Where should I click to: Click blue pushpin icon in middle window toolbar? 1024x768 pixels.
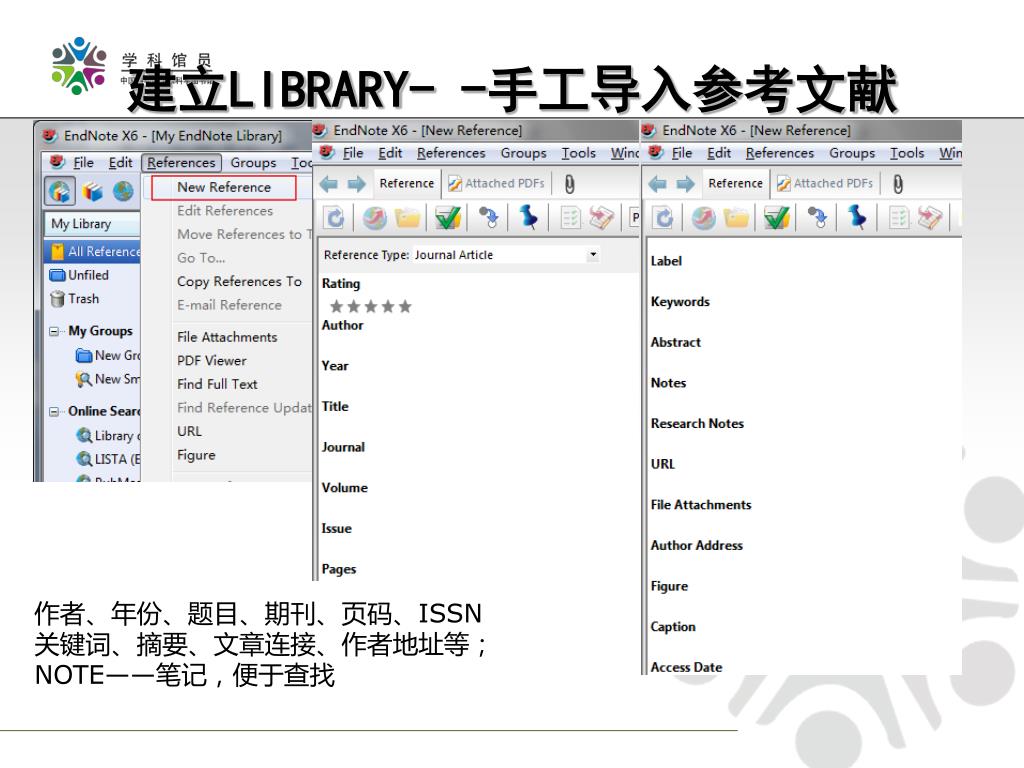[x=528, y=217]
